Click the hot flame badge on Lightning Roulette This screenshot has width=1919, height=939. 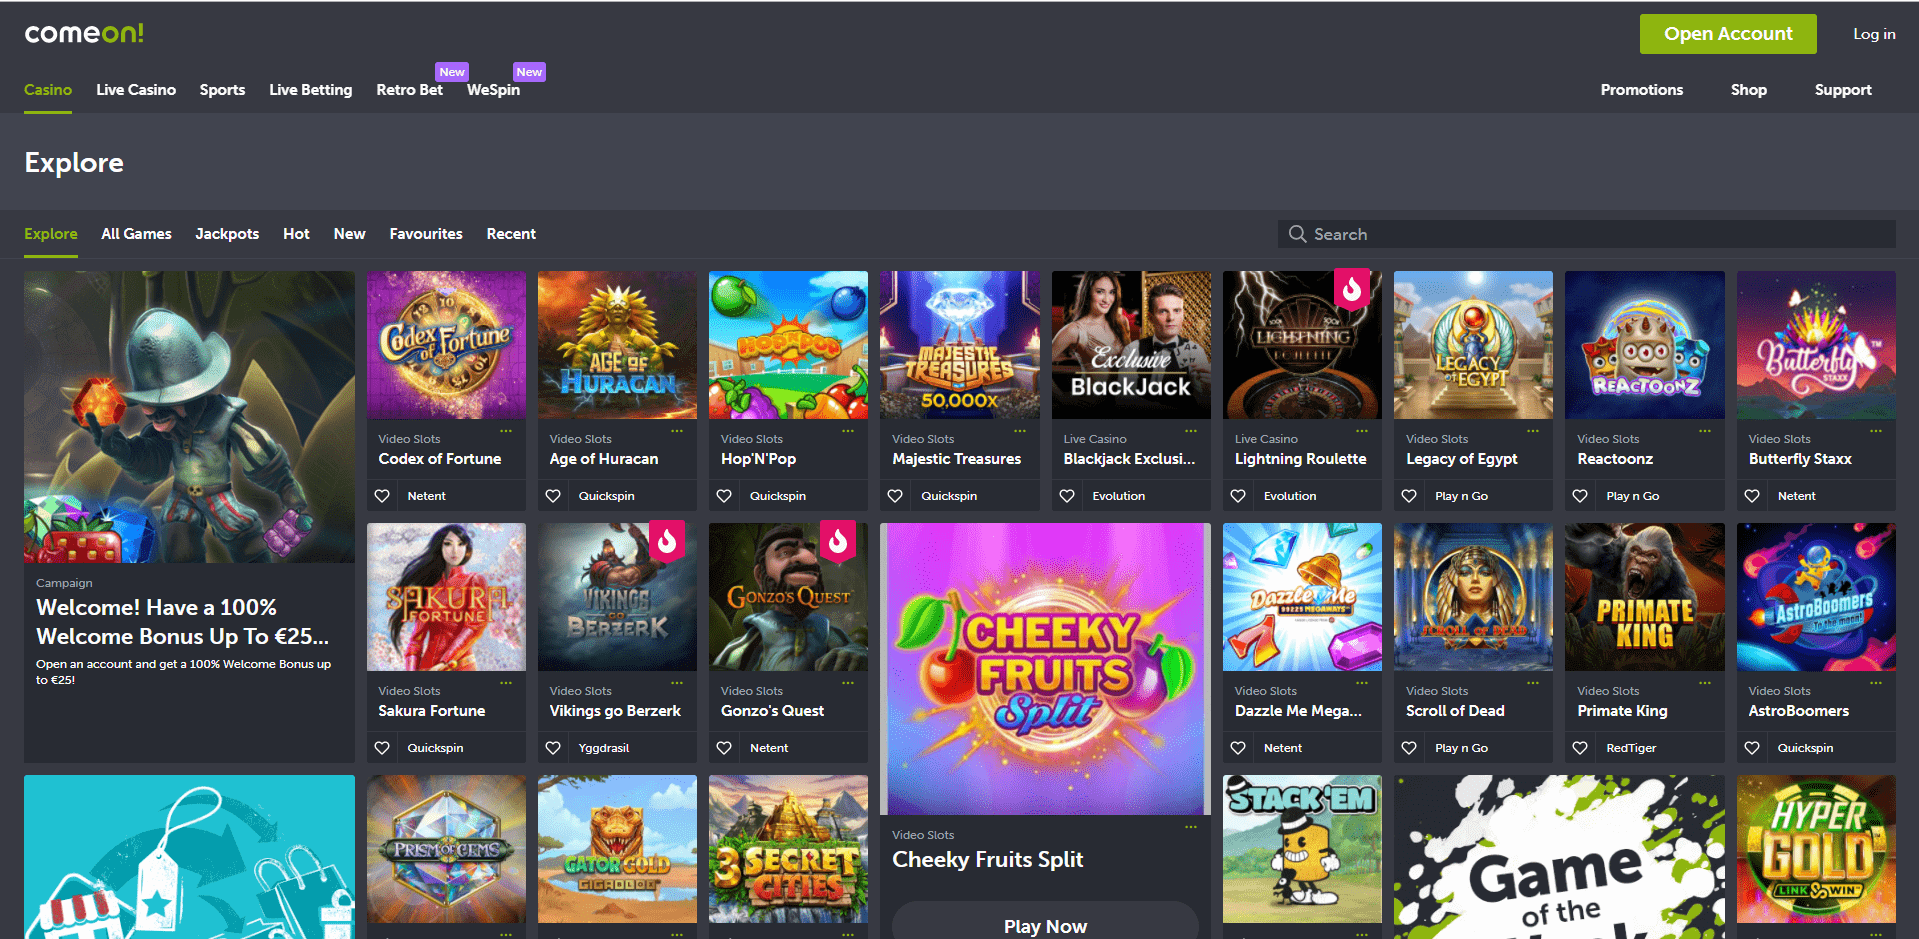(x=1352, y=289)
